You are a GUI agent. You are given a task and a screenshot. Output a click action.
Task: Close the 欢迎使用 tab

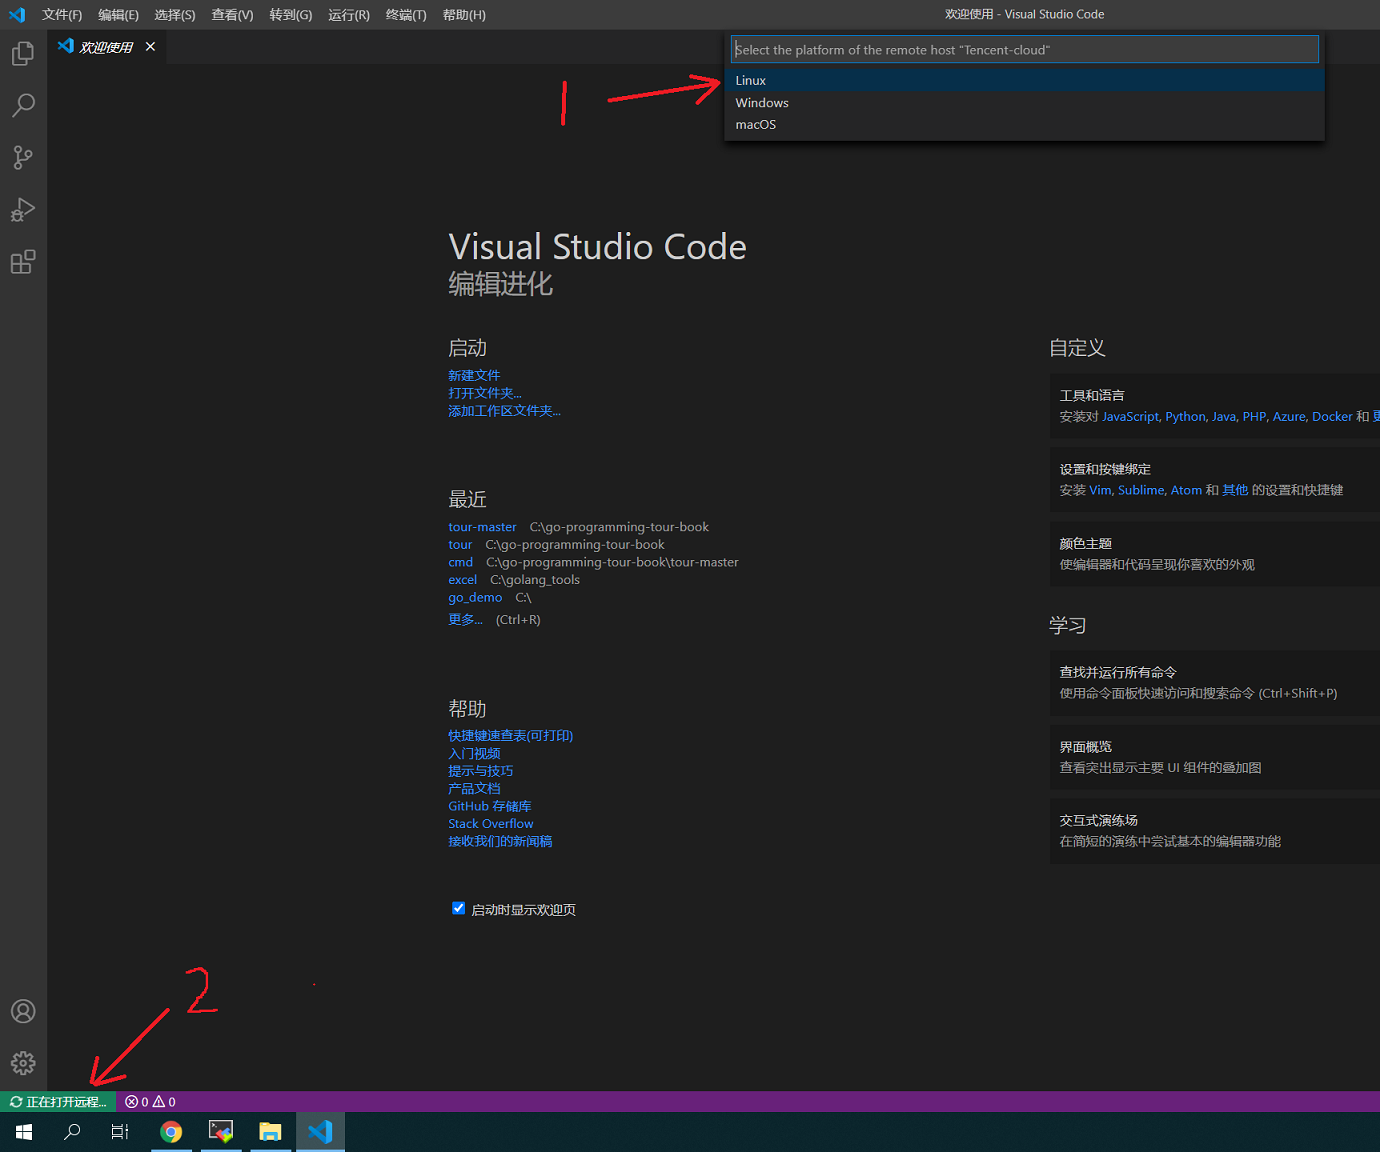point(150,47)
